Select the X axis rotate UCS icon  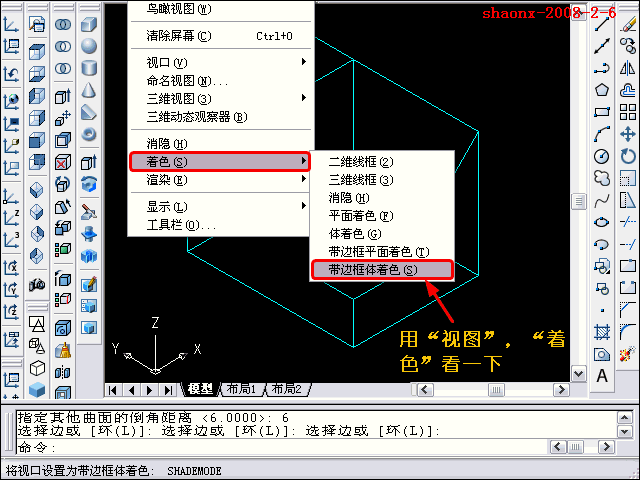point(11,268)
